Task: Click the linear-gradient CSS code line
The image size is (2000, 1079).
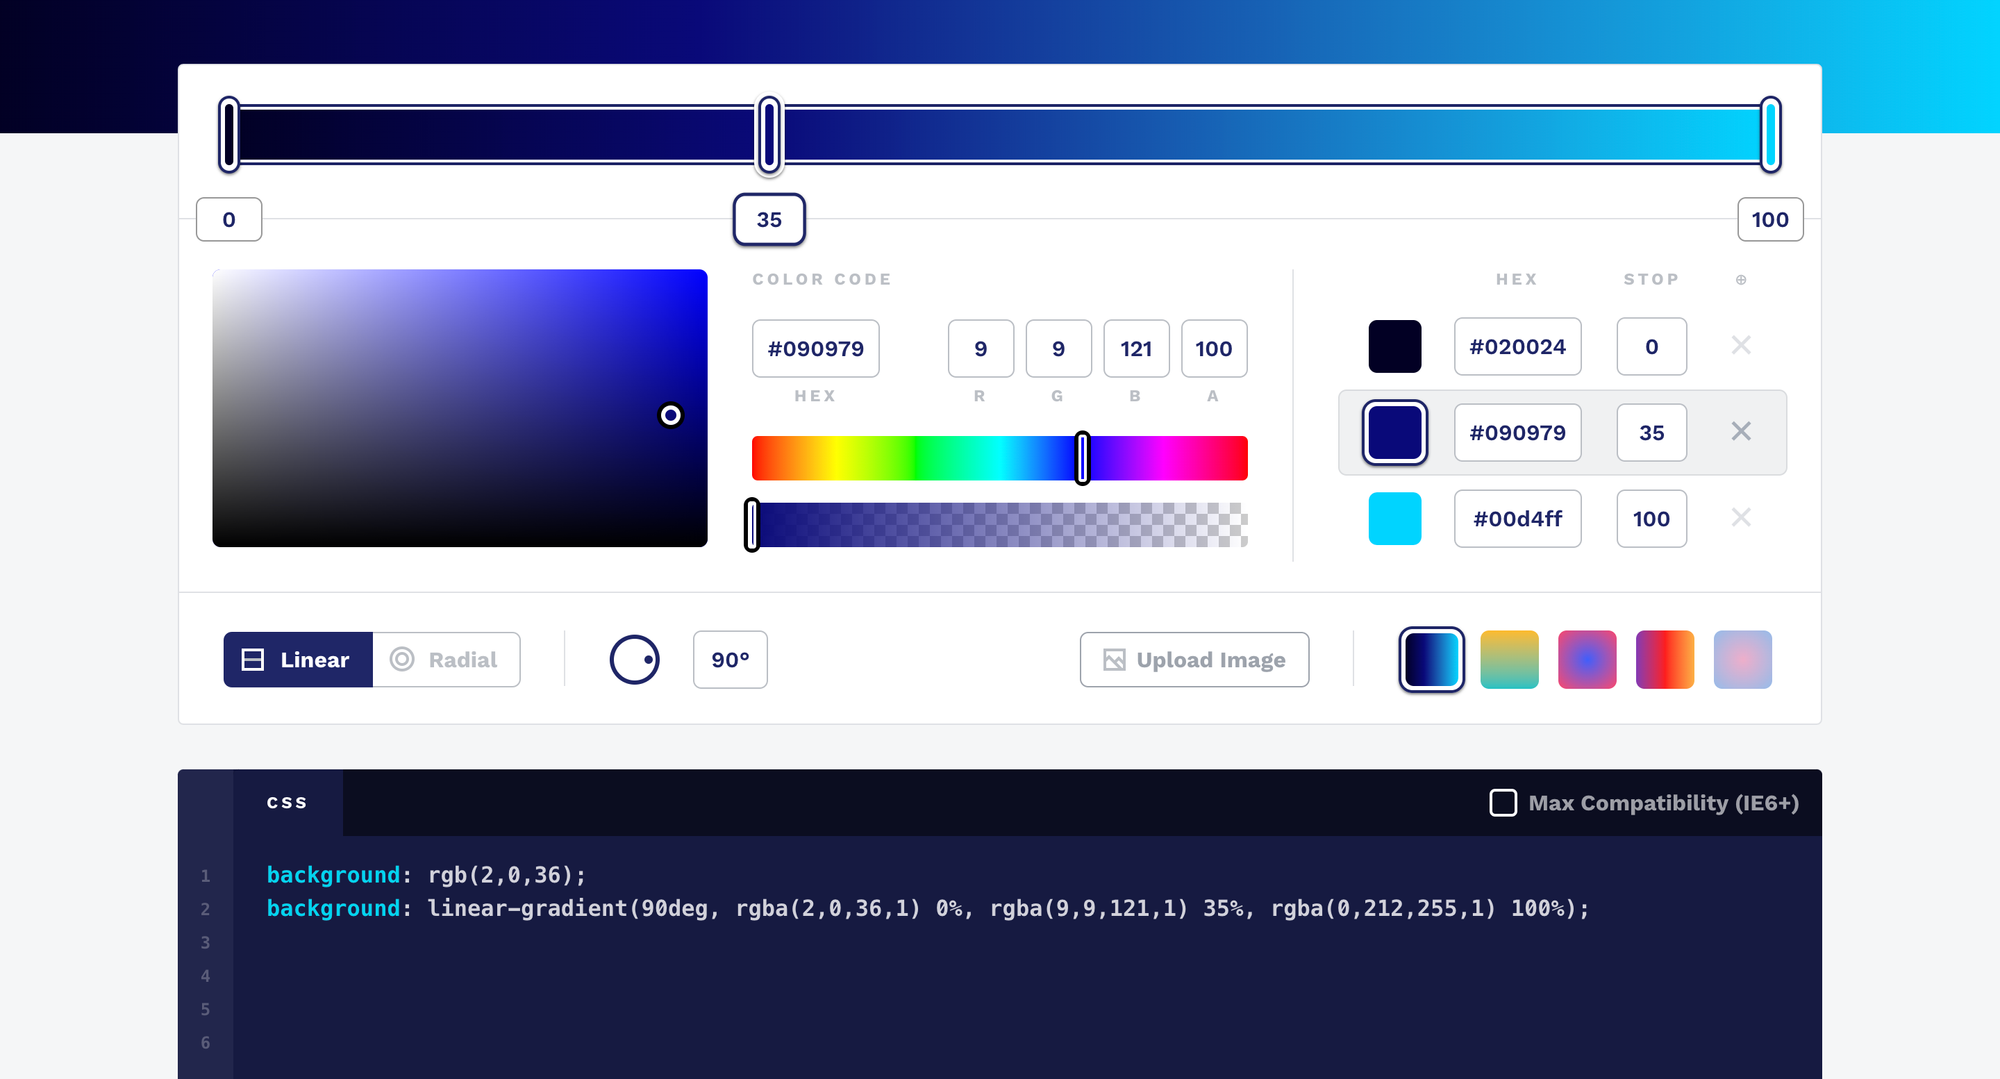Action: [x=928, y=908]
